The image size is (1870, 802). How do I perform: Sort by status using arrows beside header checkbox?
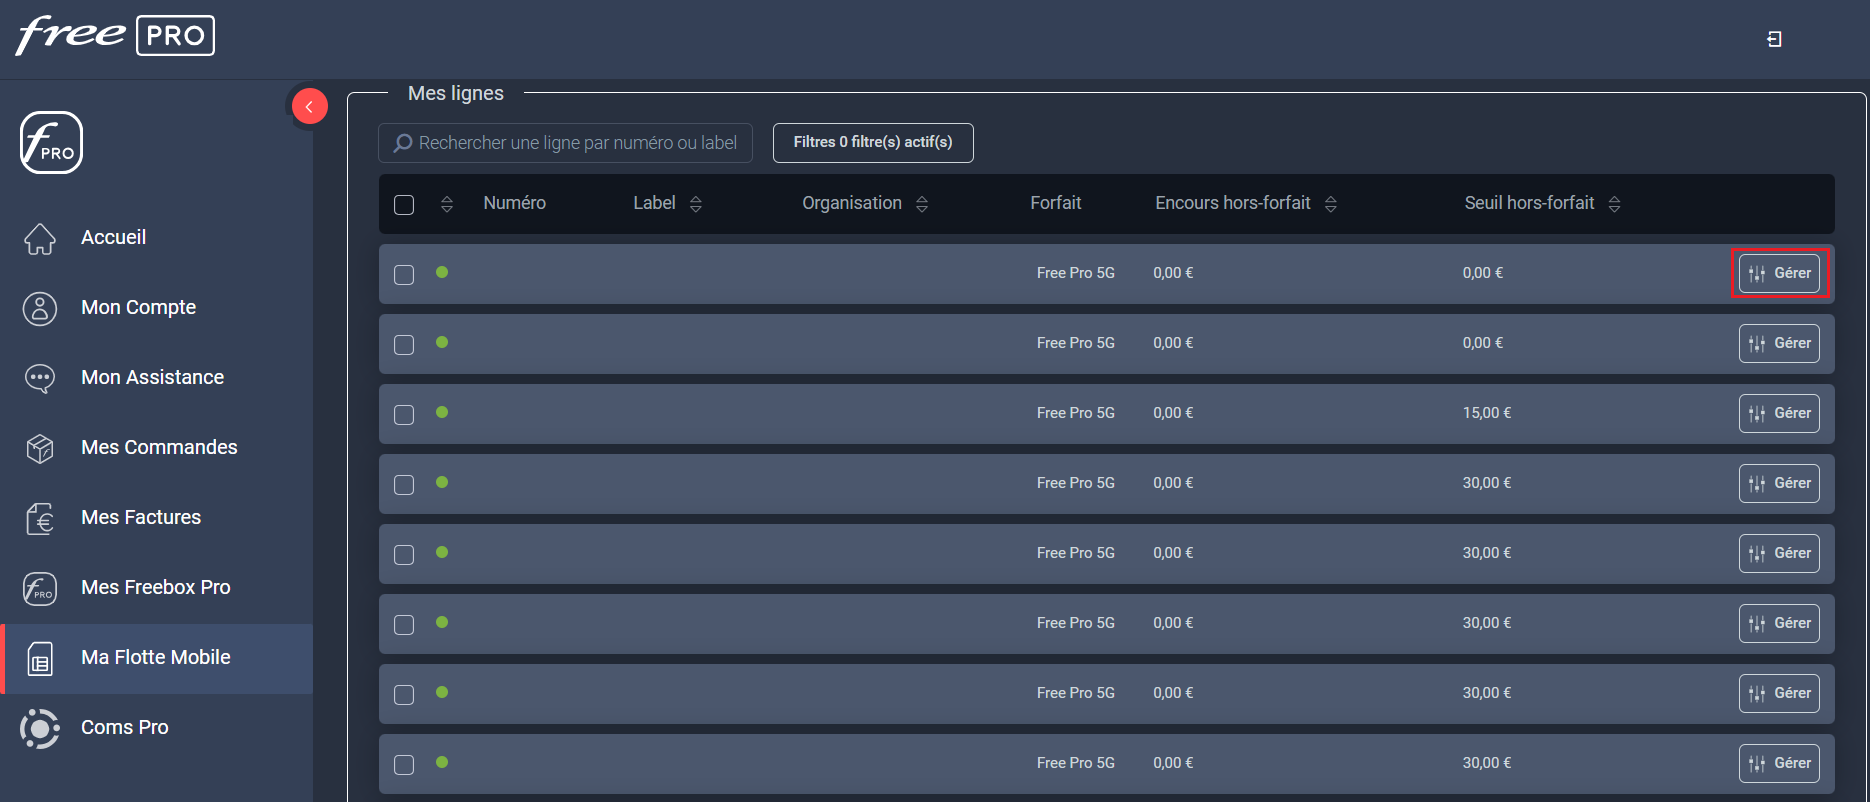click(x=447, y=204)
